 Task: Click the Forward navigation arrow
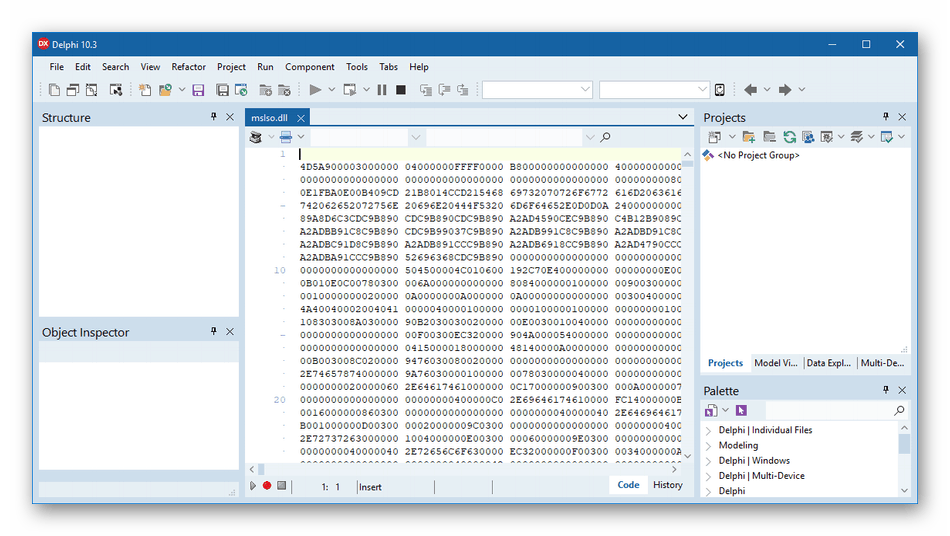point(785,90)
